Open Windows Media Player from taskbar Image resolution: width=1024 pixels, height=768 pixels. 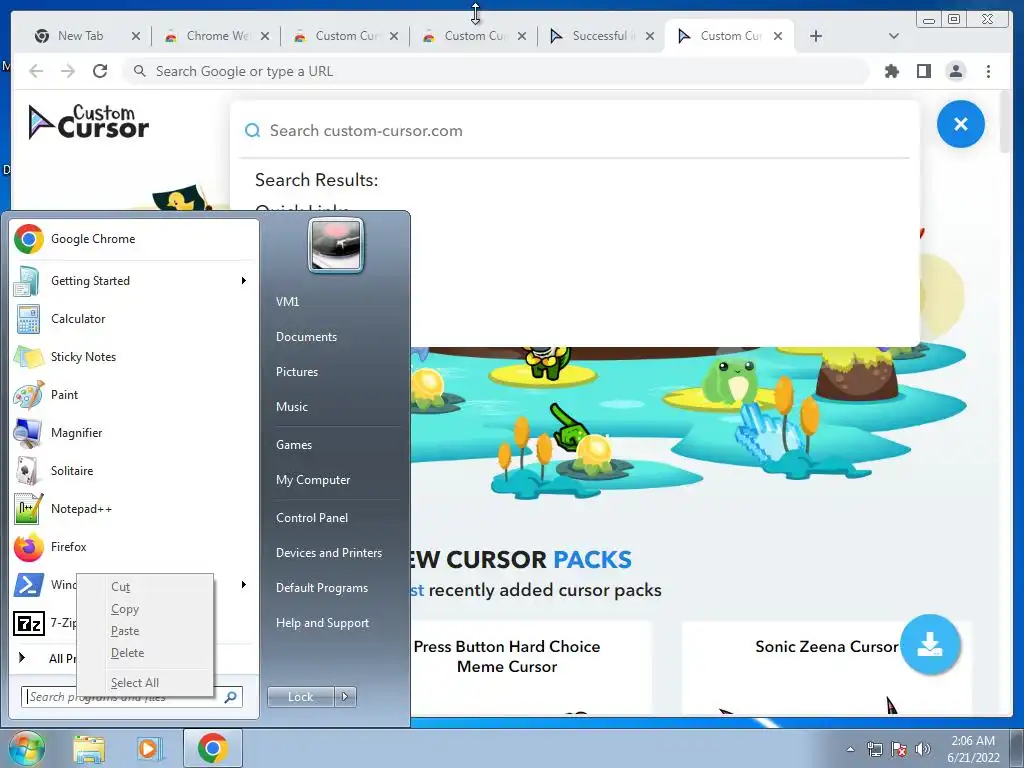150,749
